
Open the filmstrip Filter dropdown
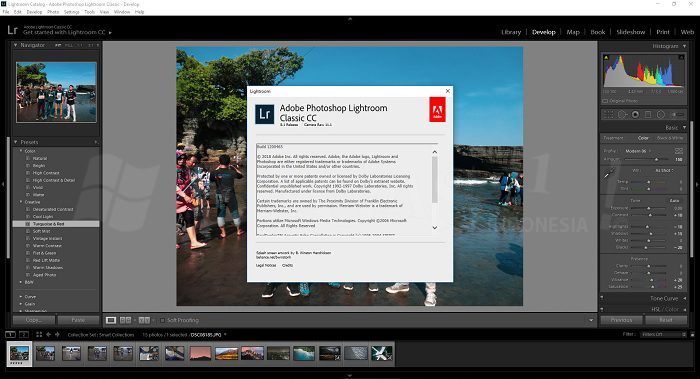(663, 334)
